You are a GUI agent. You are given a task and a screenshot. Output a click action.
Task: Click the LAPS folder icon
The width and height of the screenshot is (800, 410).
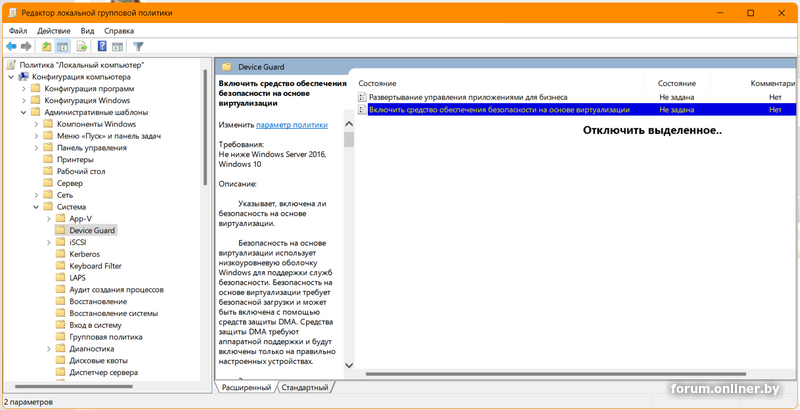point(61,277)
